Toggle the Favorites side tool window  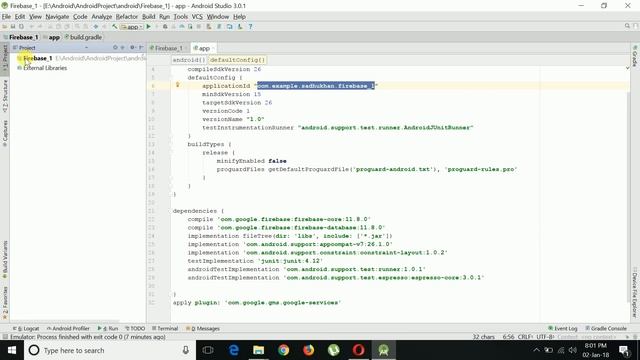click(5, 302)
